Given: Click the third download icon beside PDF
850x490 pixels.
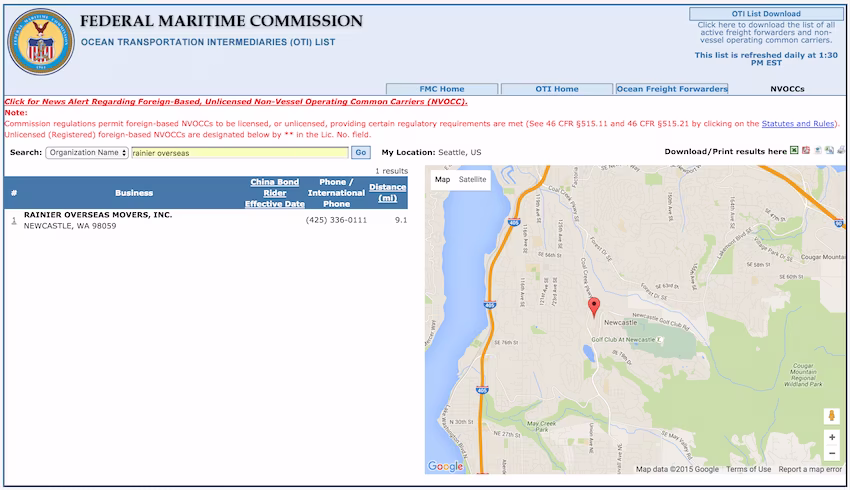Looking at the screenshot, I should [x=817, y=151].
